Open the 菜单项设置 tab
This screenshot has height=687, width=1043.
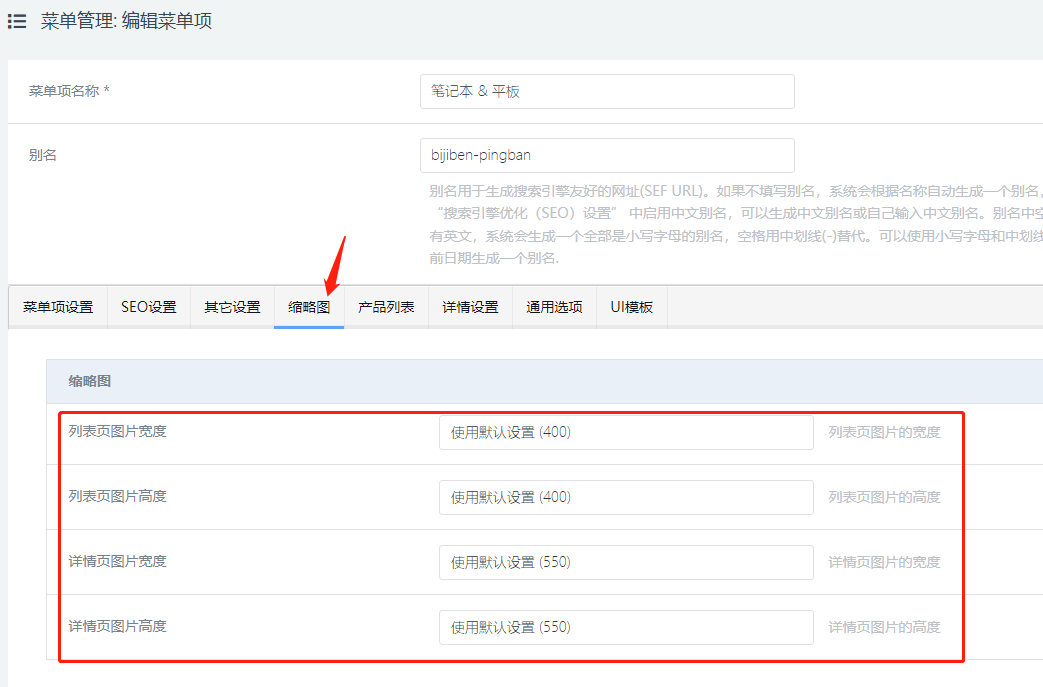[58, 307]
